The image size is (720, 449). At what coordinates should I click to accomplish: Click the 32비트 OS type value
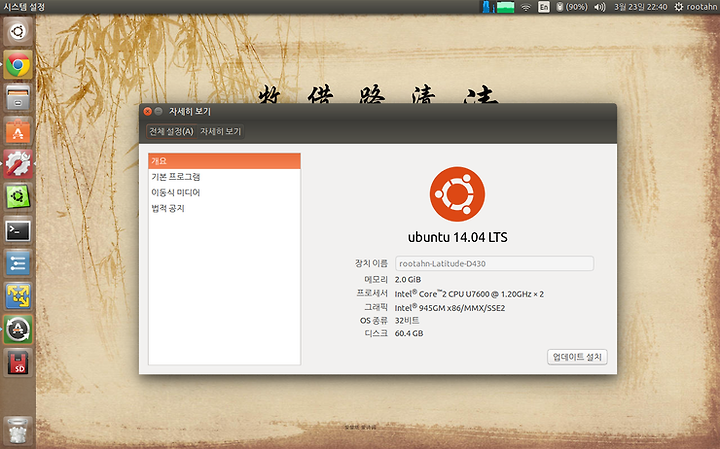point(407,320)
